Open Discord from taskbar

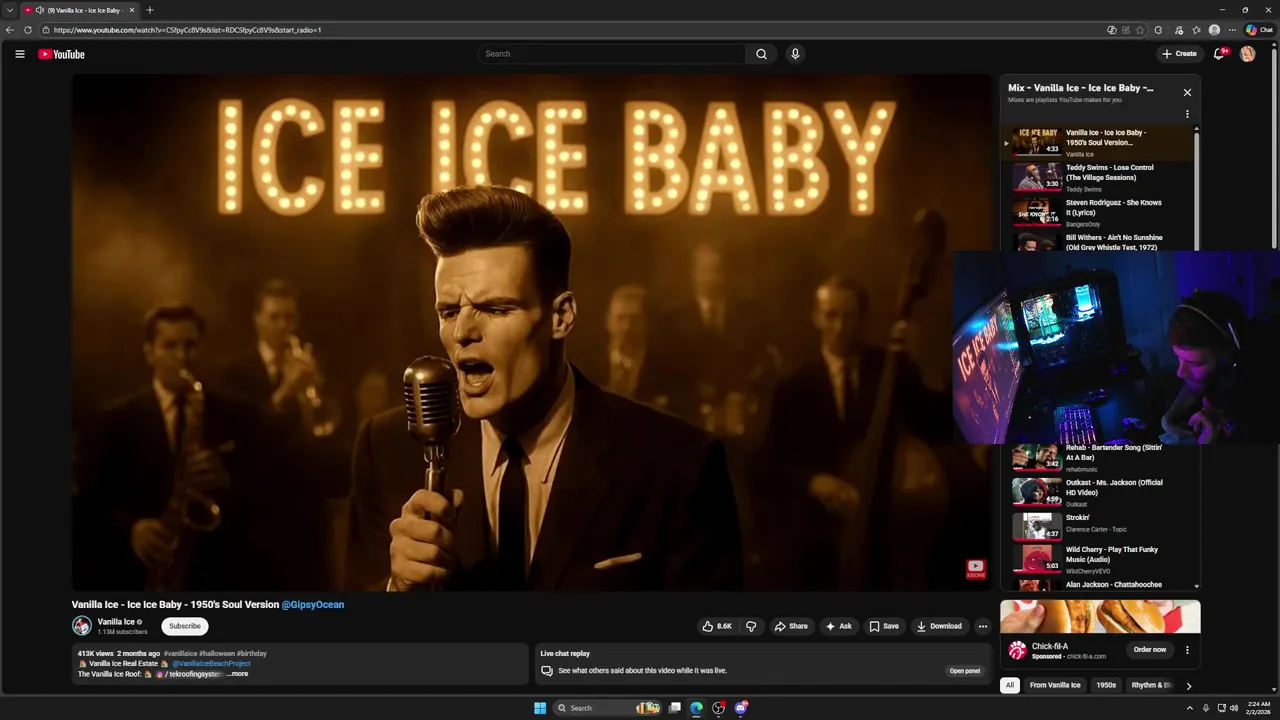[x=741, y=708]
